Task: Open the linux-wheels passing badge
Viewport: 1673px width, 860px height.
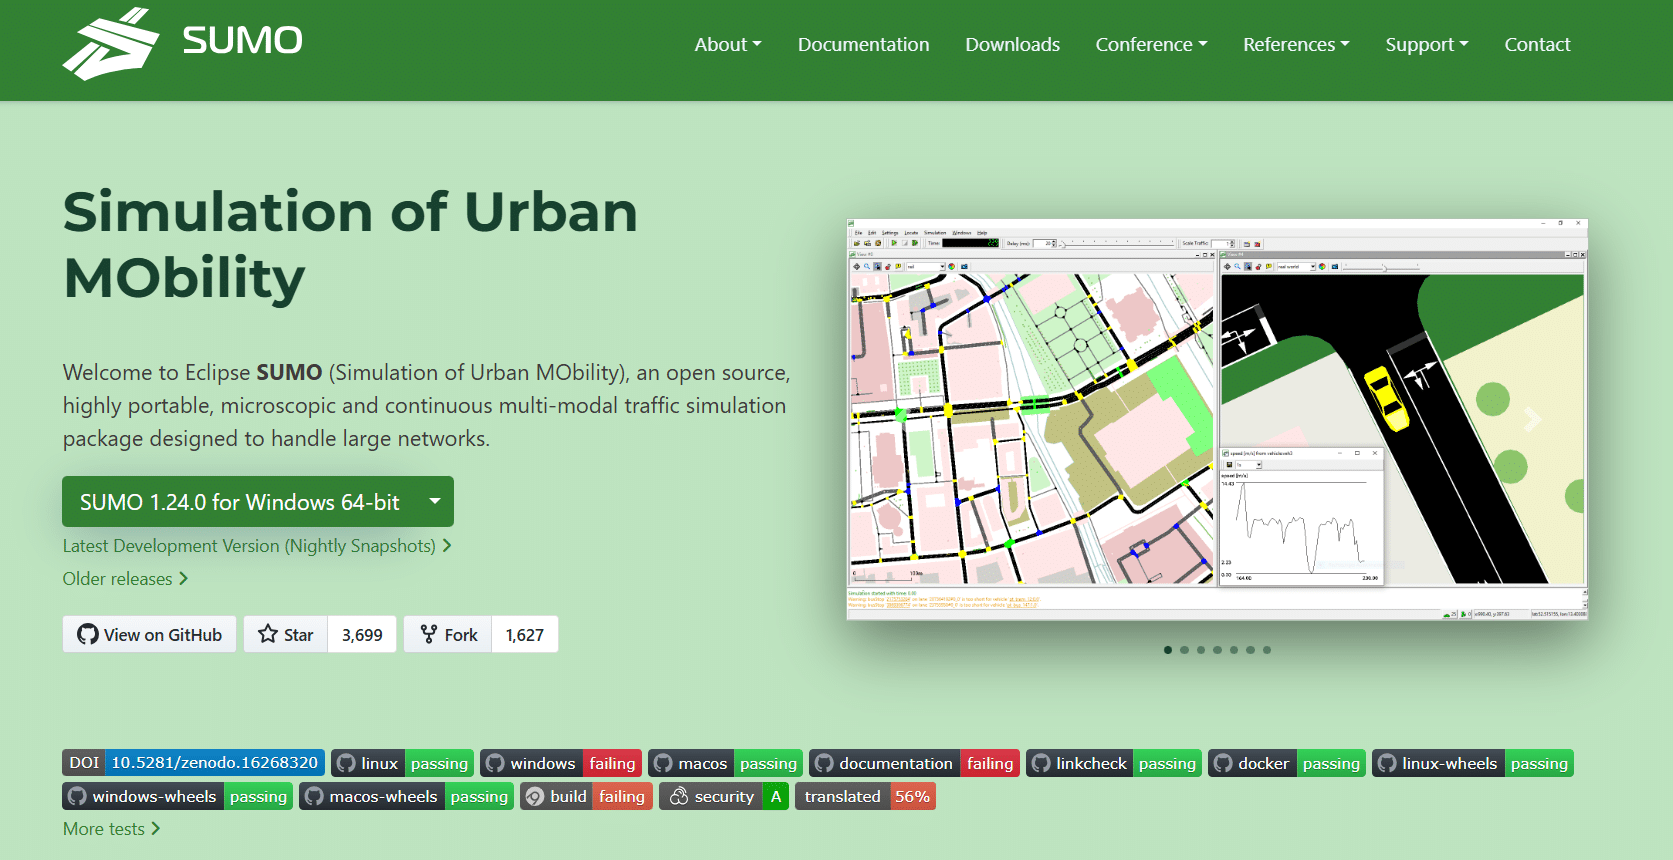Action: tap(1473, 763)
